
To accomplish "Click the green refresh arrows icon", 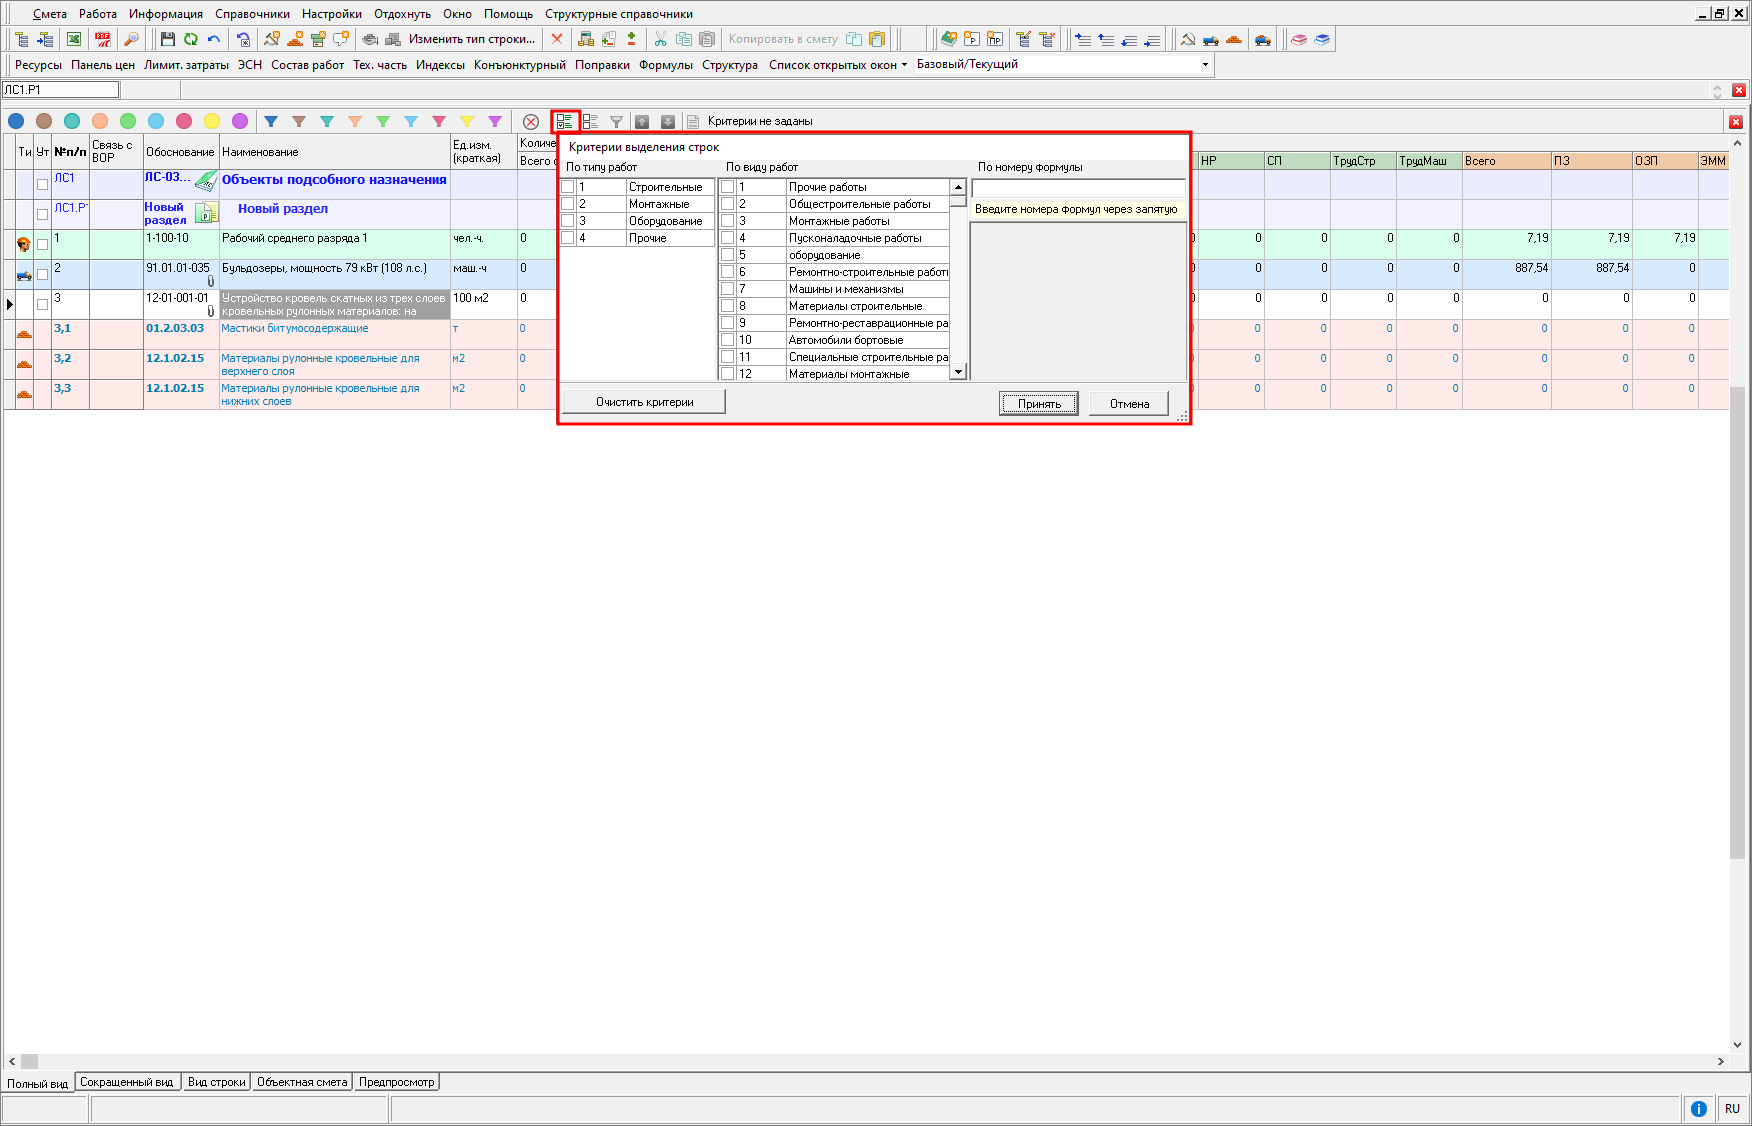I will pyautogui.click(x=190, y=39).
